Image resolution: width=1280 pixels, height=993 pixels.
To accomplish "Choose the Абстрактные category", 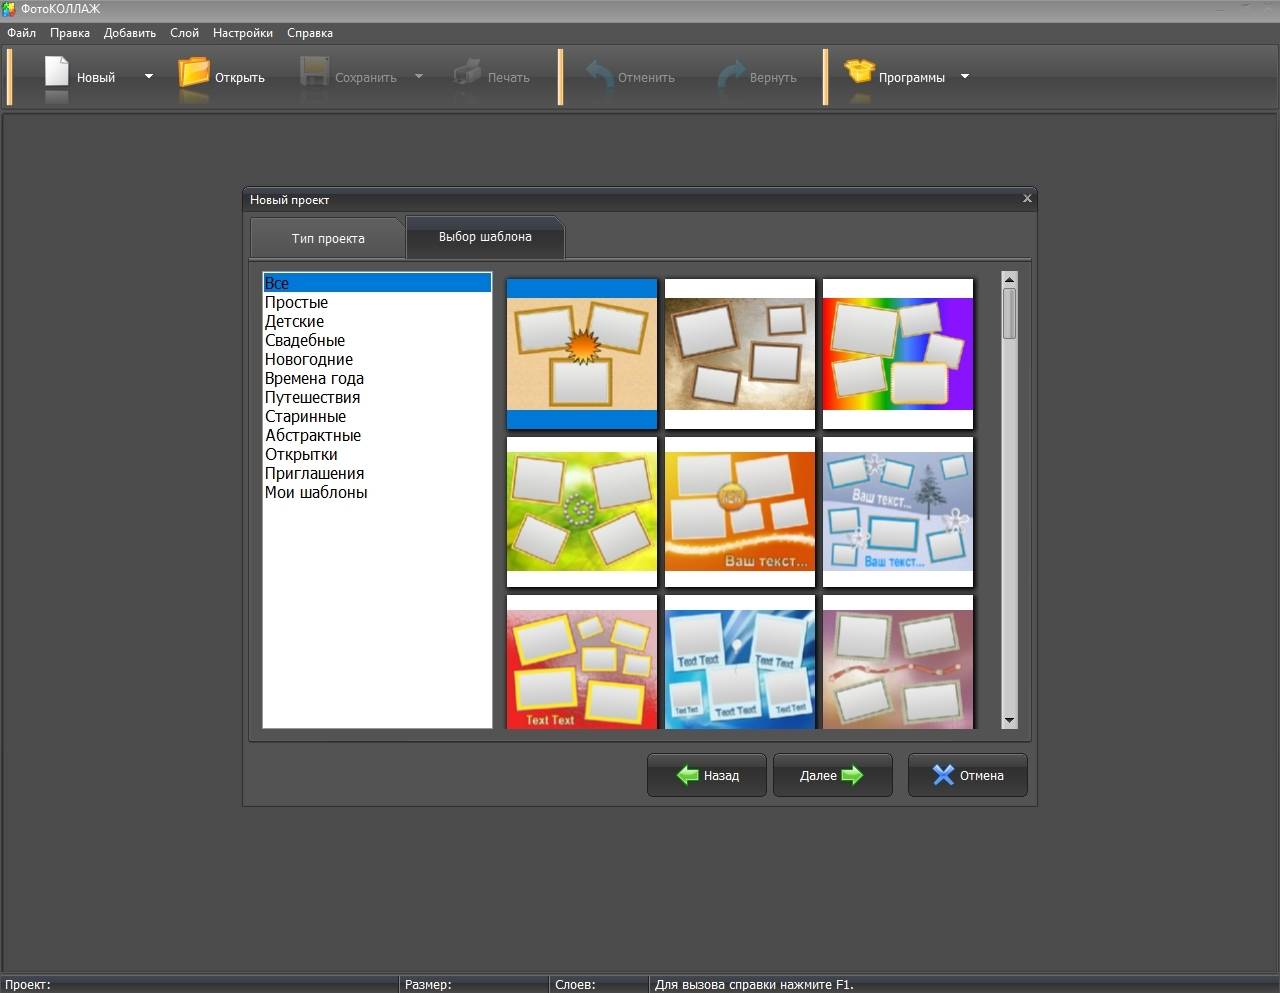I will pyautogui.click(x=377, y=435).
